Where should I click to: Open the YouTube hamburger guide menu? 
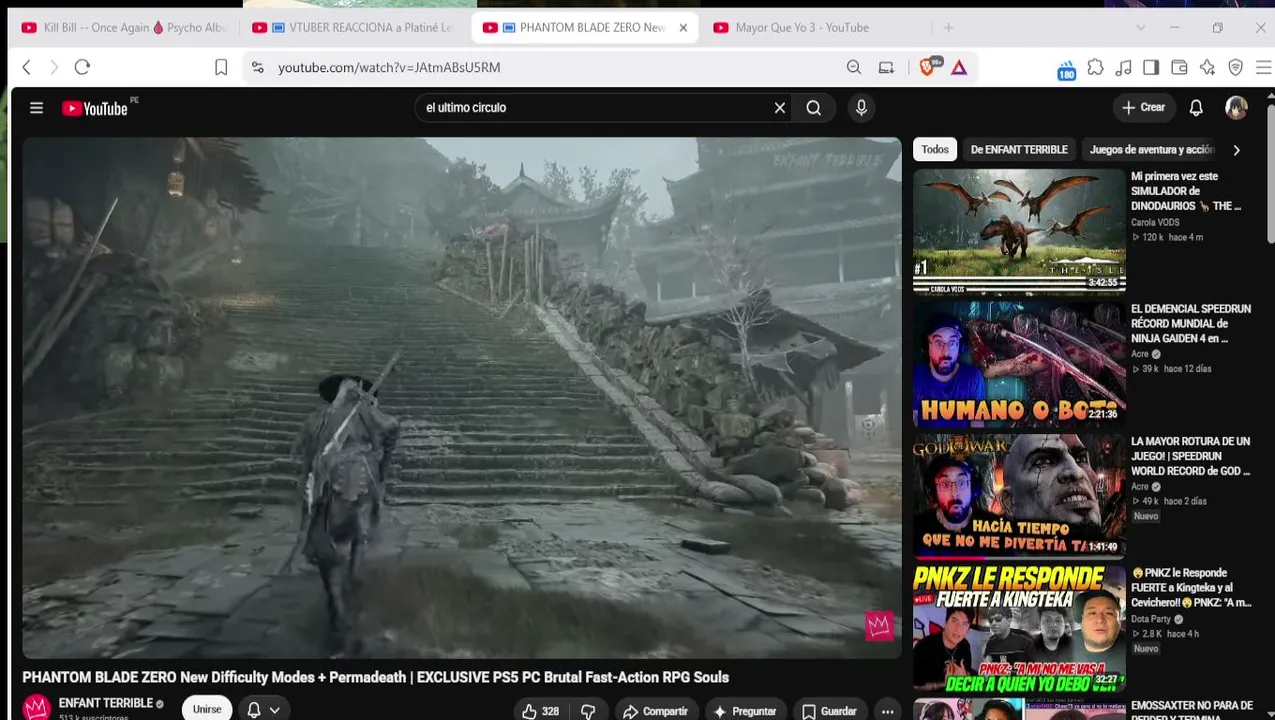36,108
